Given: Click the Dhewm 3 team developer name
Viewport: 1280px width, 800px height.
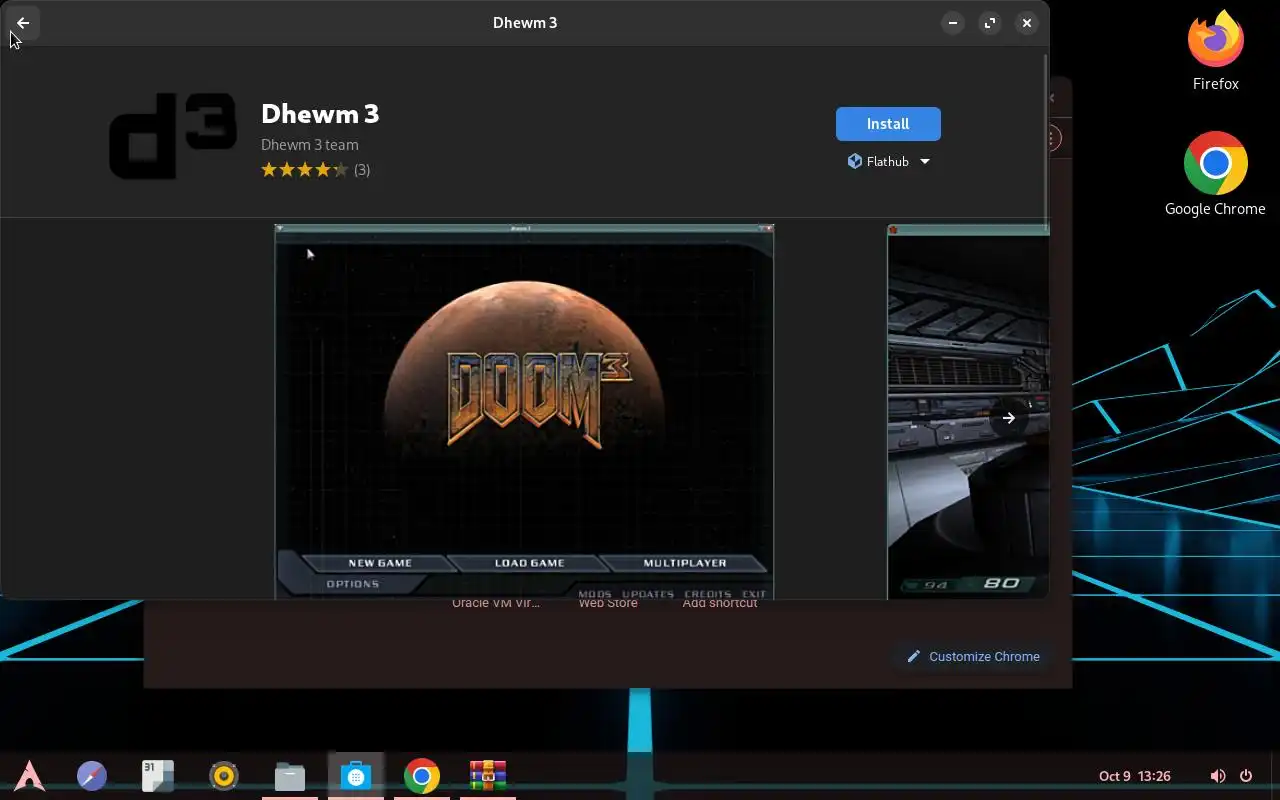Looking at the screenshot, I should (x=309, y=145).
